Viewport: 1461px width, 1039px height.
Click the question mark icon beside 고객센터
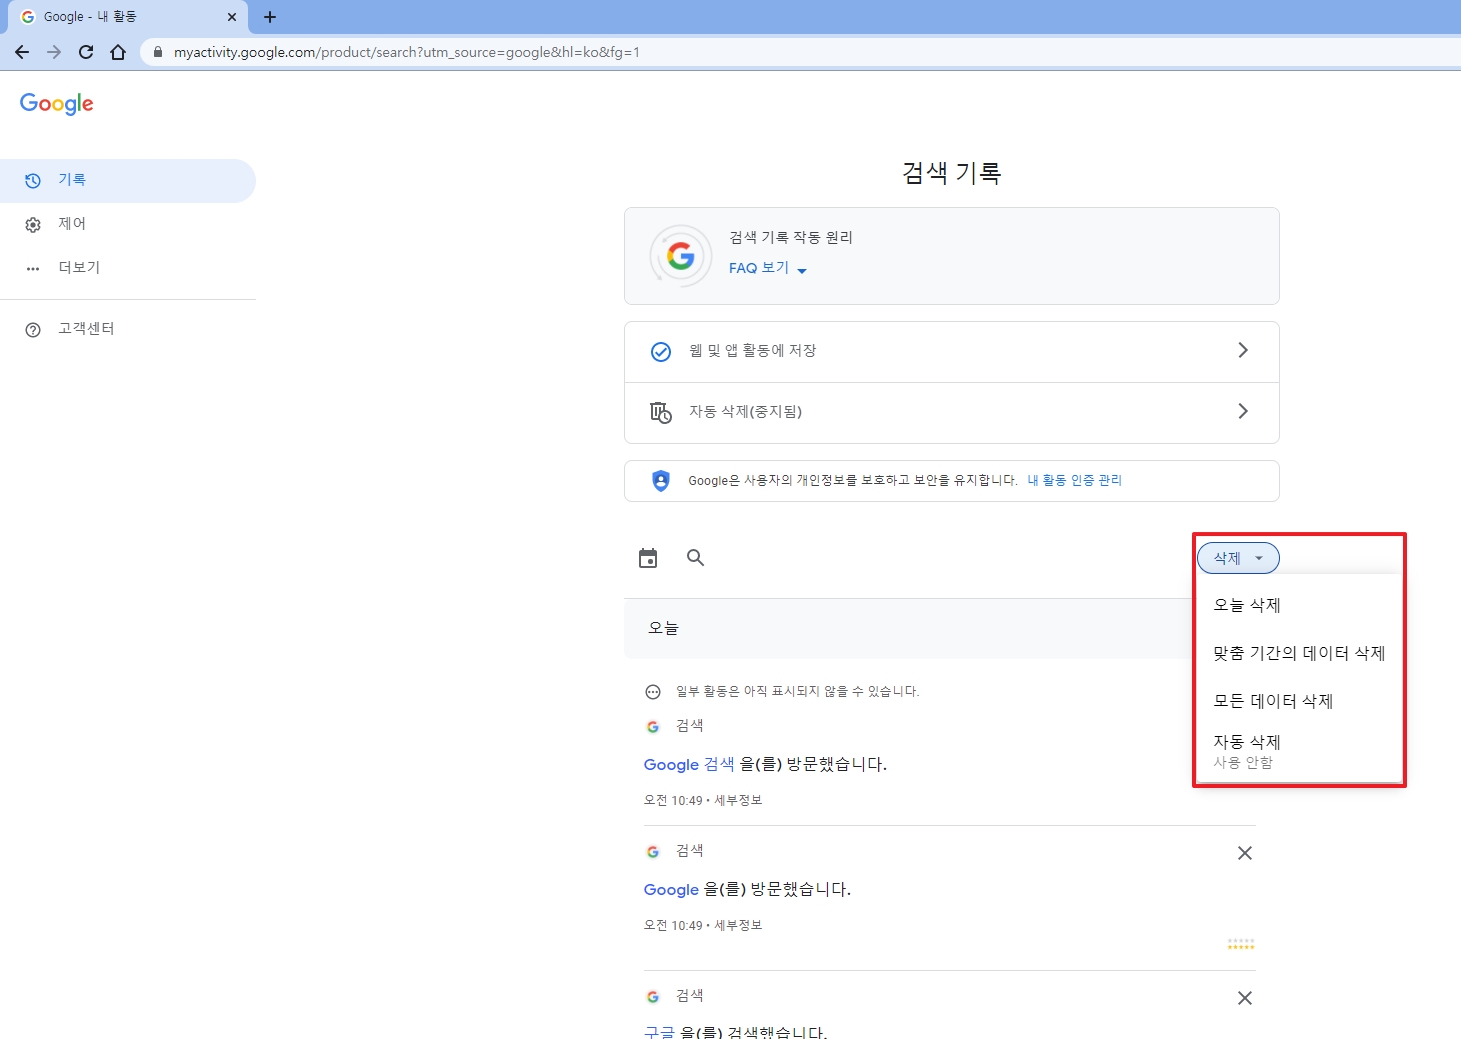point(33,330)
